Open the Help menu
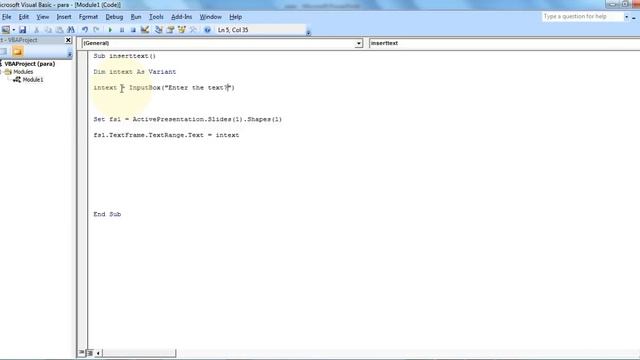This screenshot has height=360, width=640. (236, 17)
